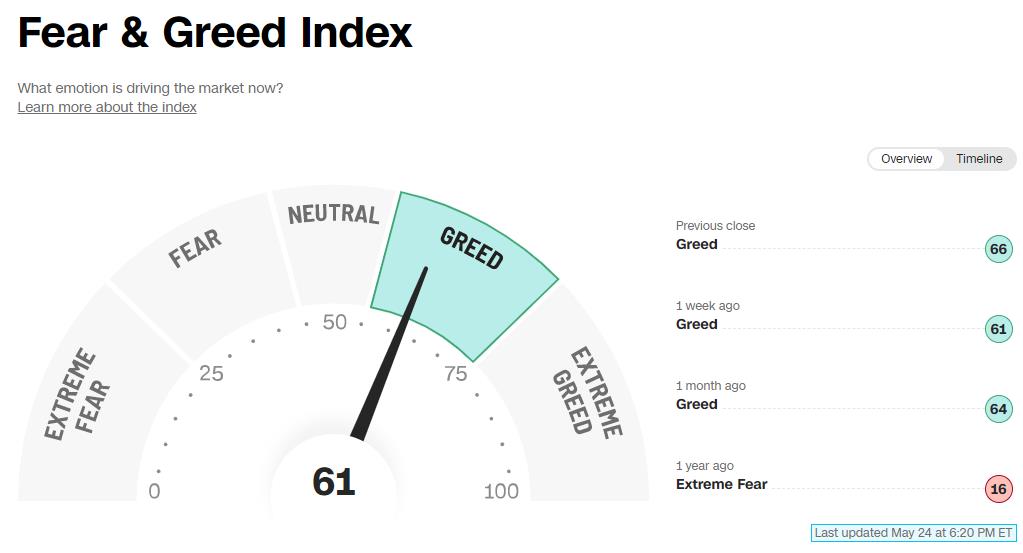Screen dimensions: 1023x553
Task: Click the 66 previous close badge
Action: pos(998,248)
